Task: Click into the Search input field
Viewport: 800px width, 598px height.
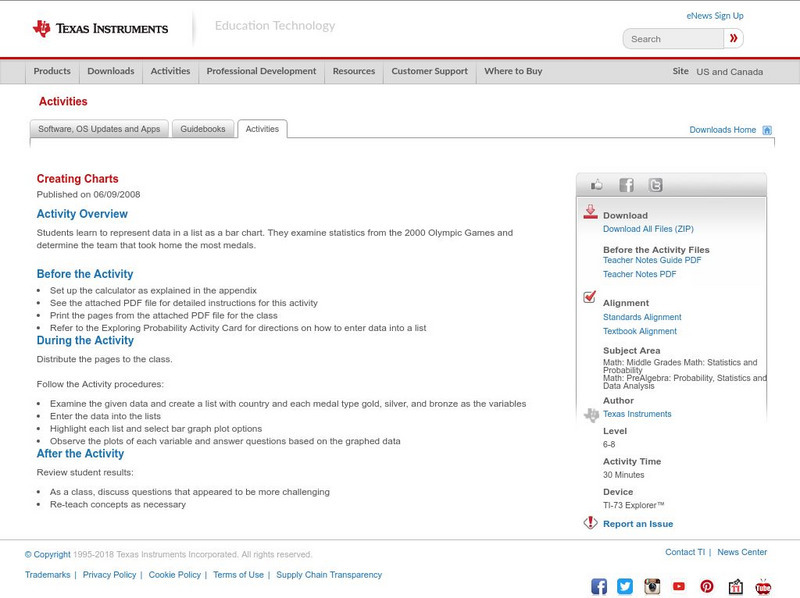Action: (x=673, y=39)
